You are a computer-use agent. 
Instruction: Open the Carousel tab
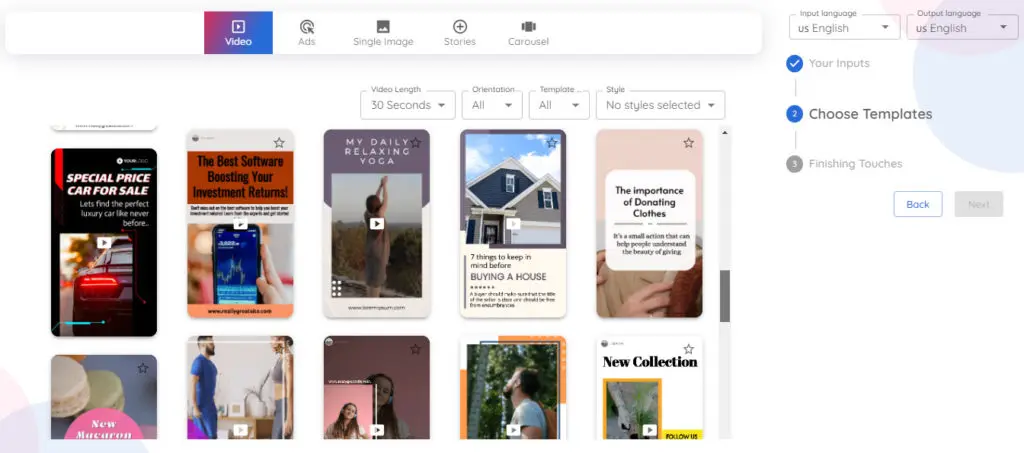point(528,33)
